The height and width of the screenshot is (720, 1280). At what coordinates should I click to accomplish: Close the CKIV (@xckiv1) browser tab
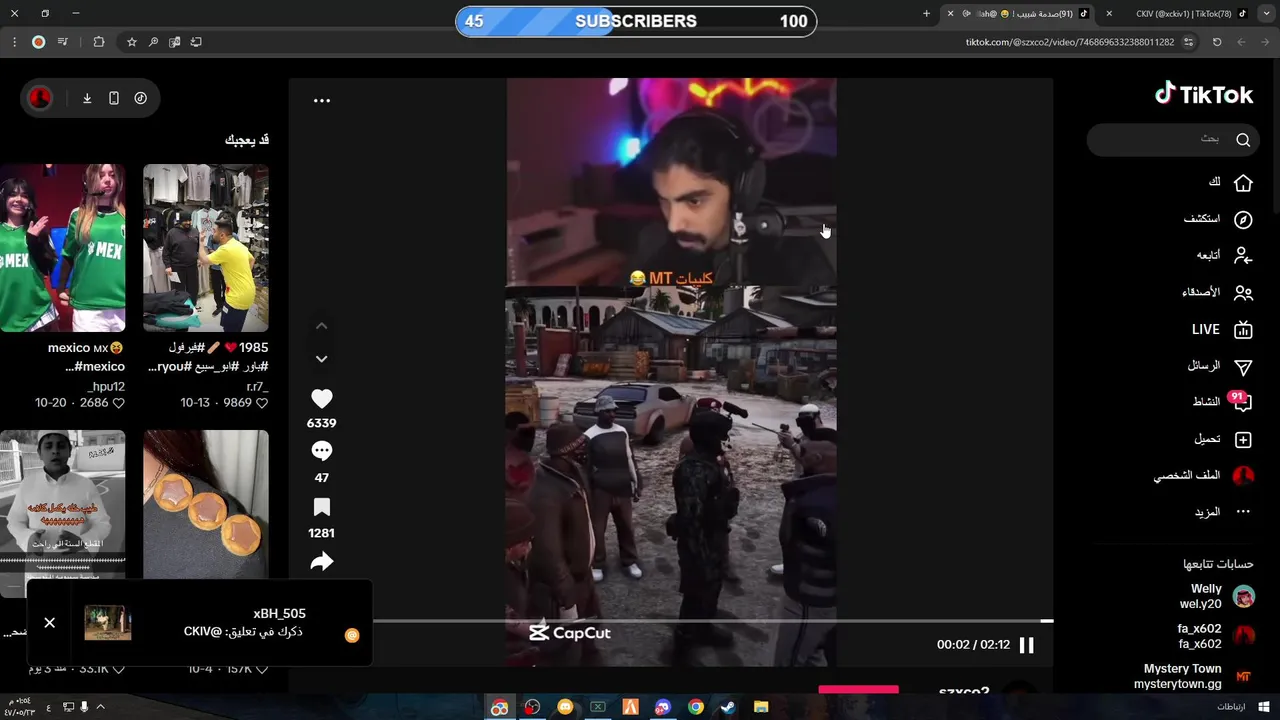1109,13
